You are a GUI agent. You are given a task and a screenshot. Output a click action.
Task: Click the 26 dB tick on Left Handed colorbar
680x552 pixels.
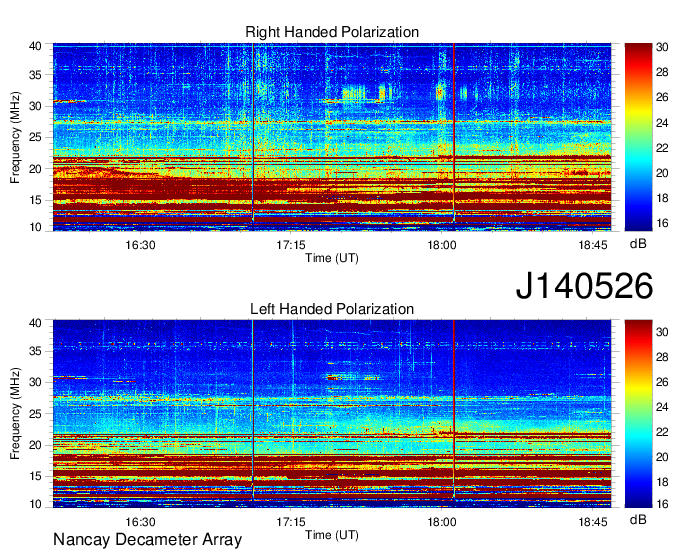coord(662,382)
